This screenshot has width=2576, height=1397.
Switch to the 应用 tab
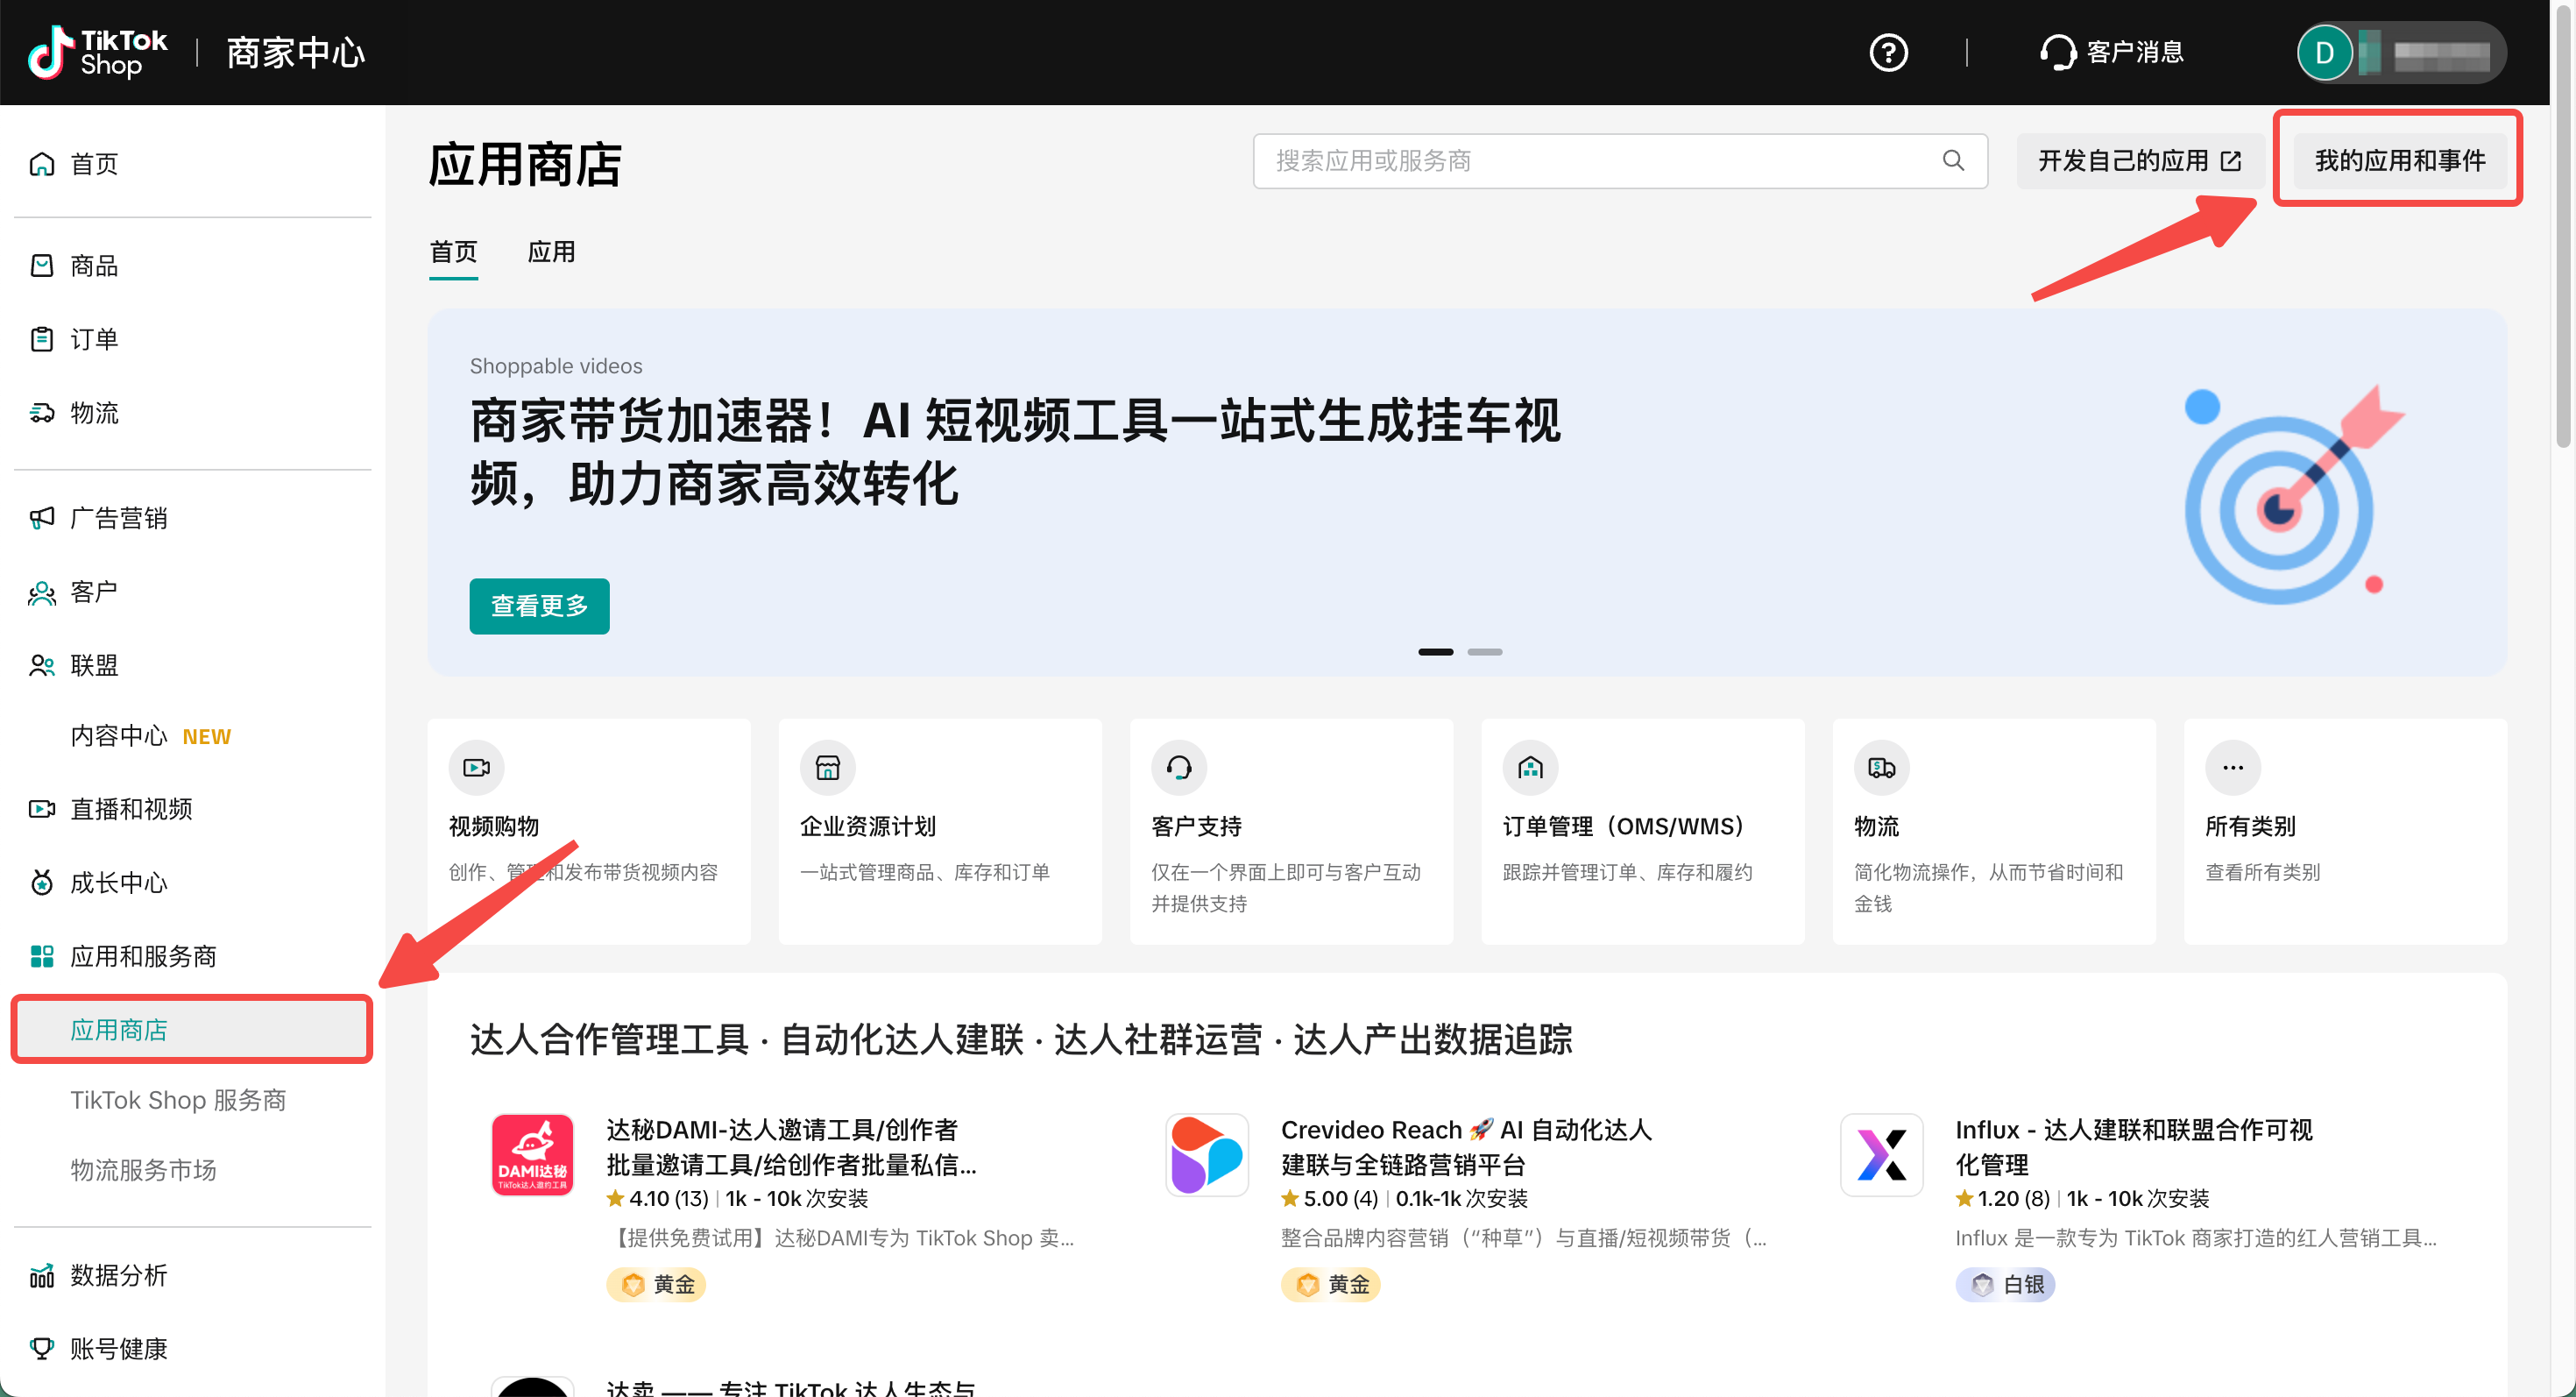[x=551, y=252]
